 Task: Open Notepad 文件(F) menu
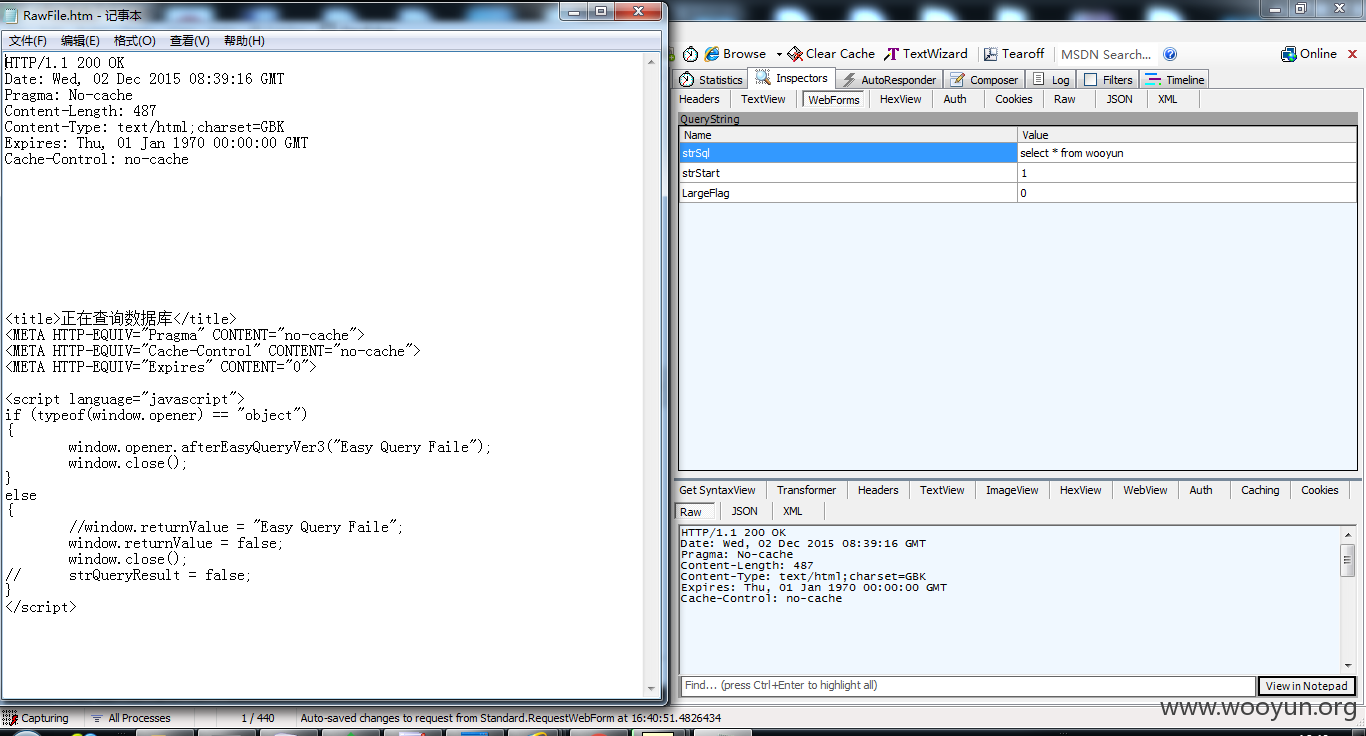[x=28, y=41]
